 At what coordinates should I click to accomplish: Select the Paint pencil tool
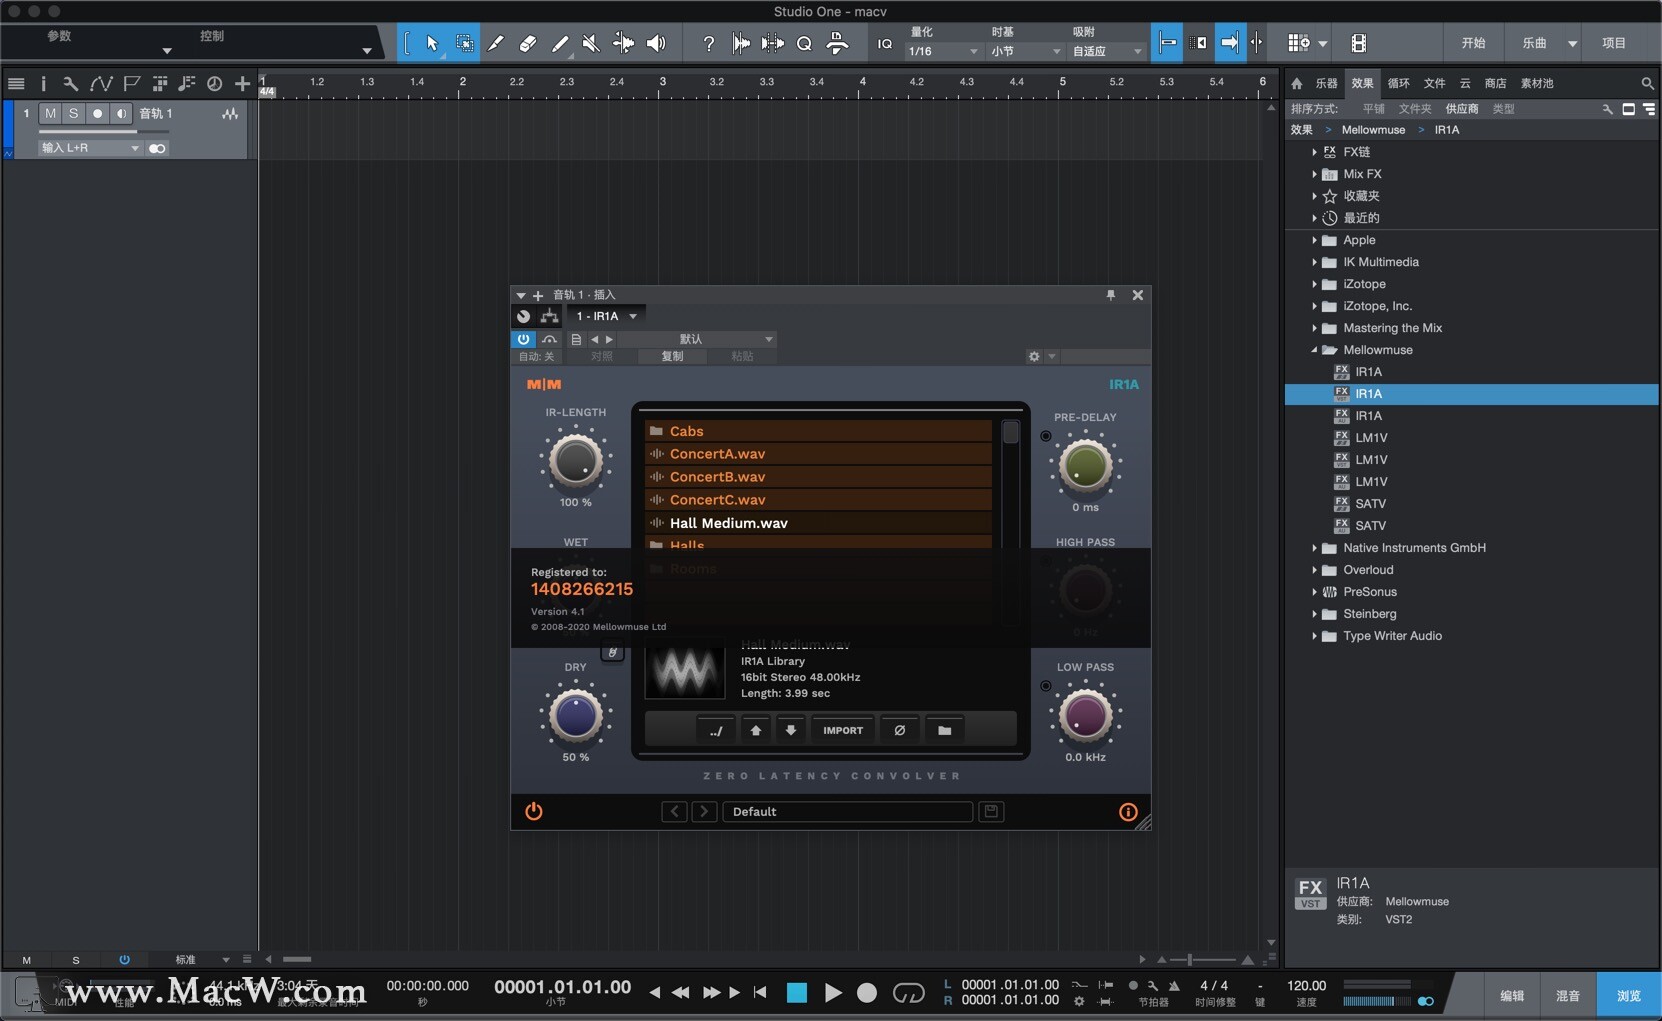click(x=560, y=43)
